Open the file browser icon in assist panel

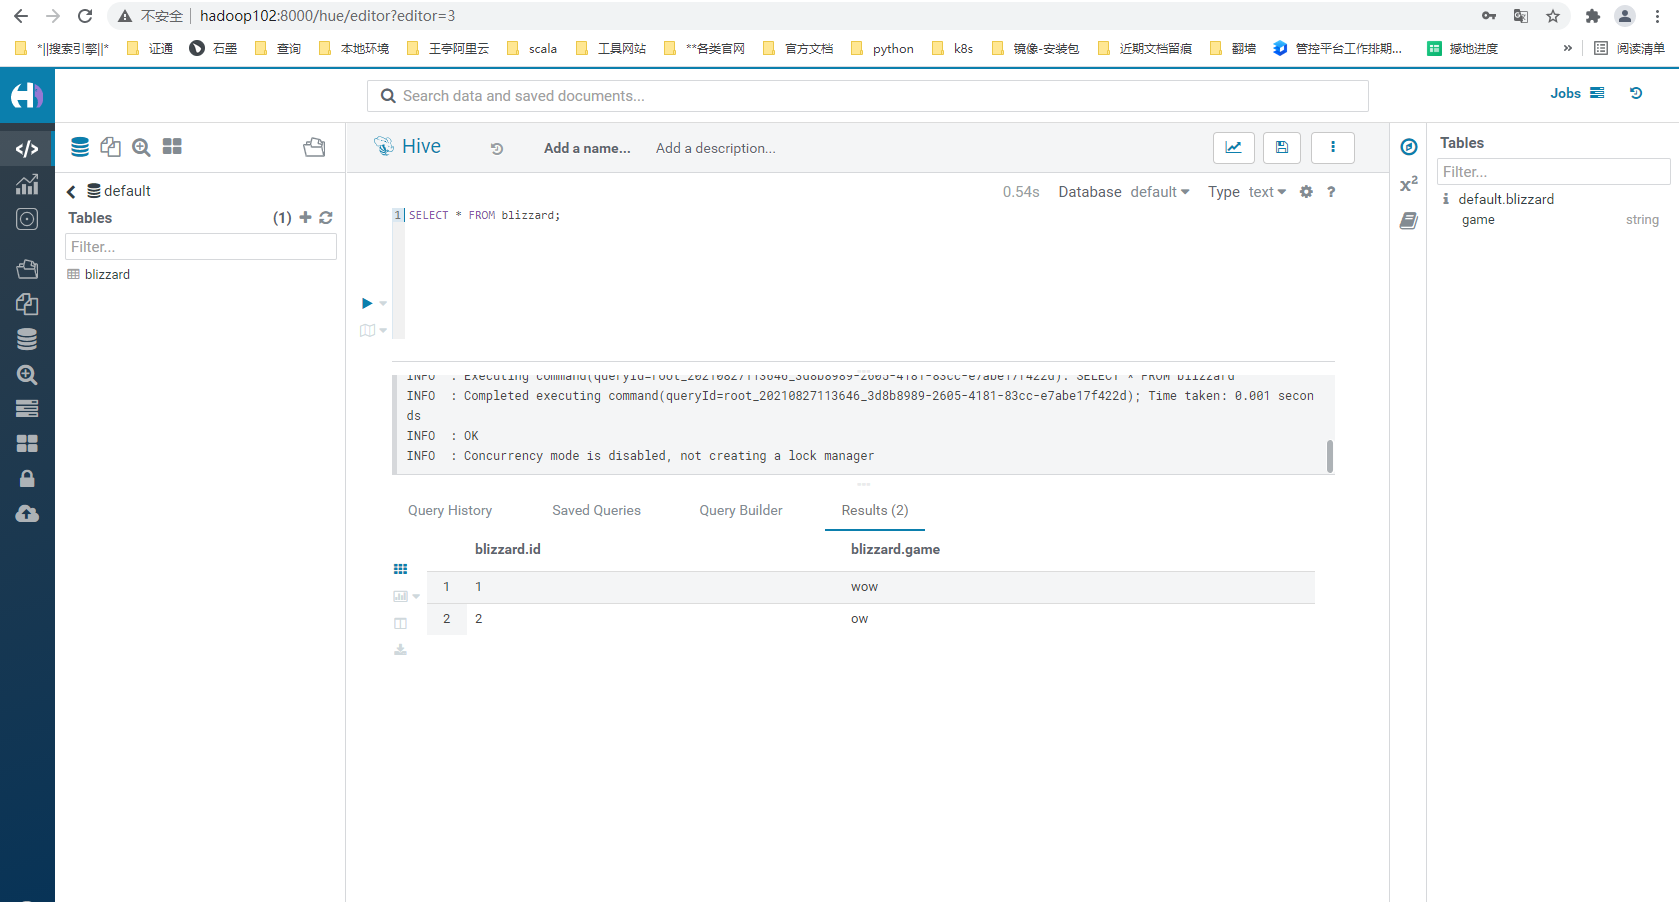pyautogui.click(x=314, y=147)
